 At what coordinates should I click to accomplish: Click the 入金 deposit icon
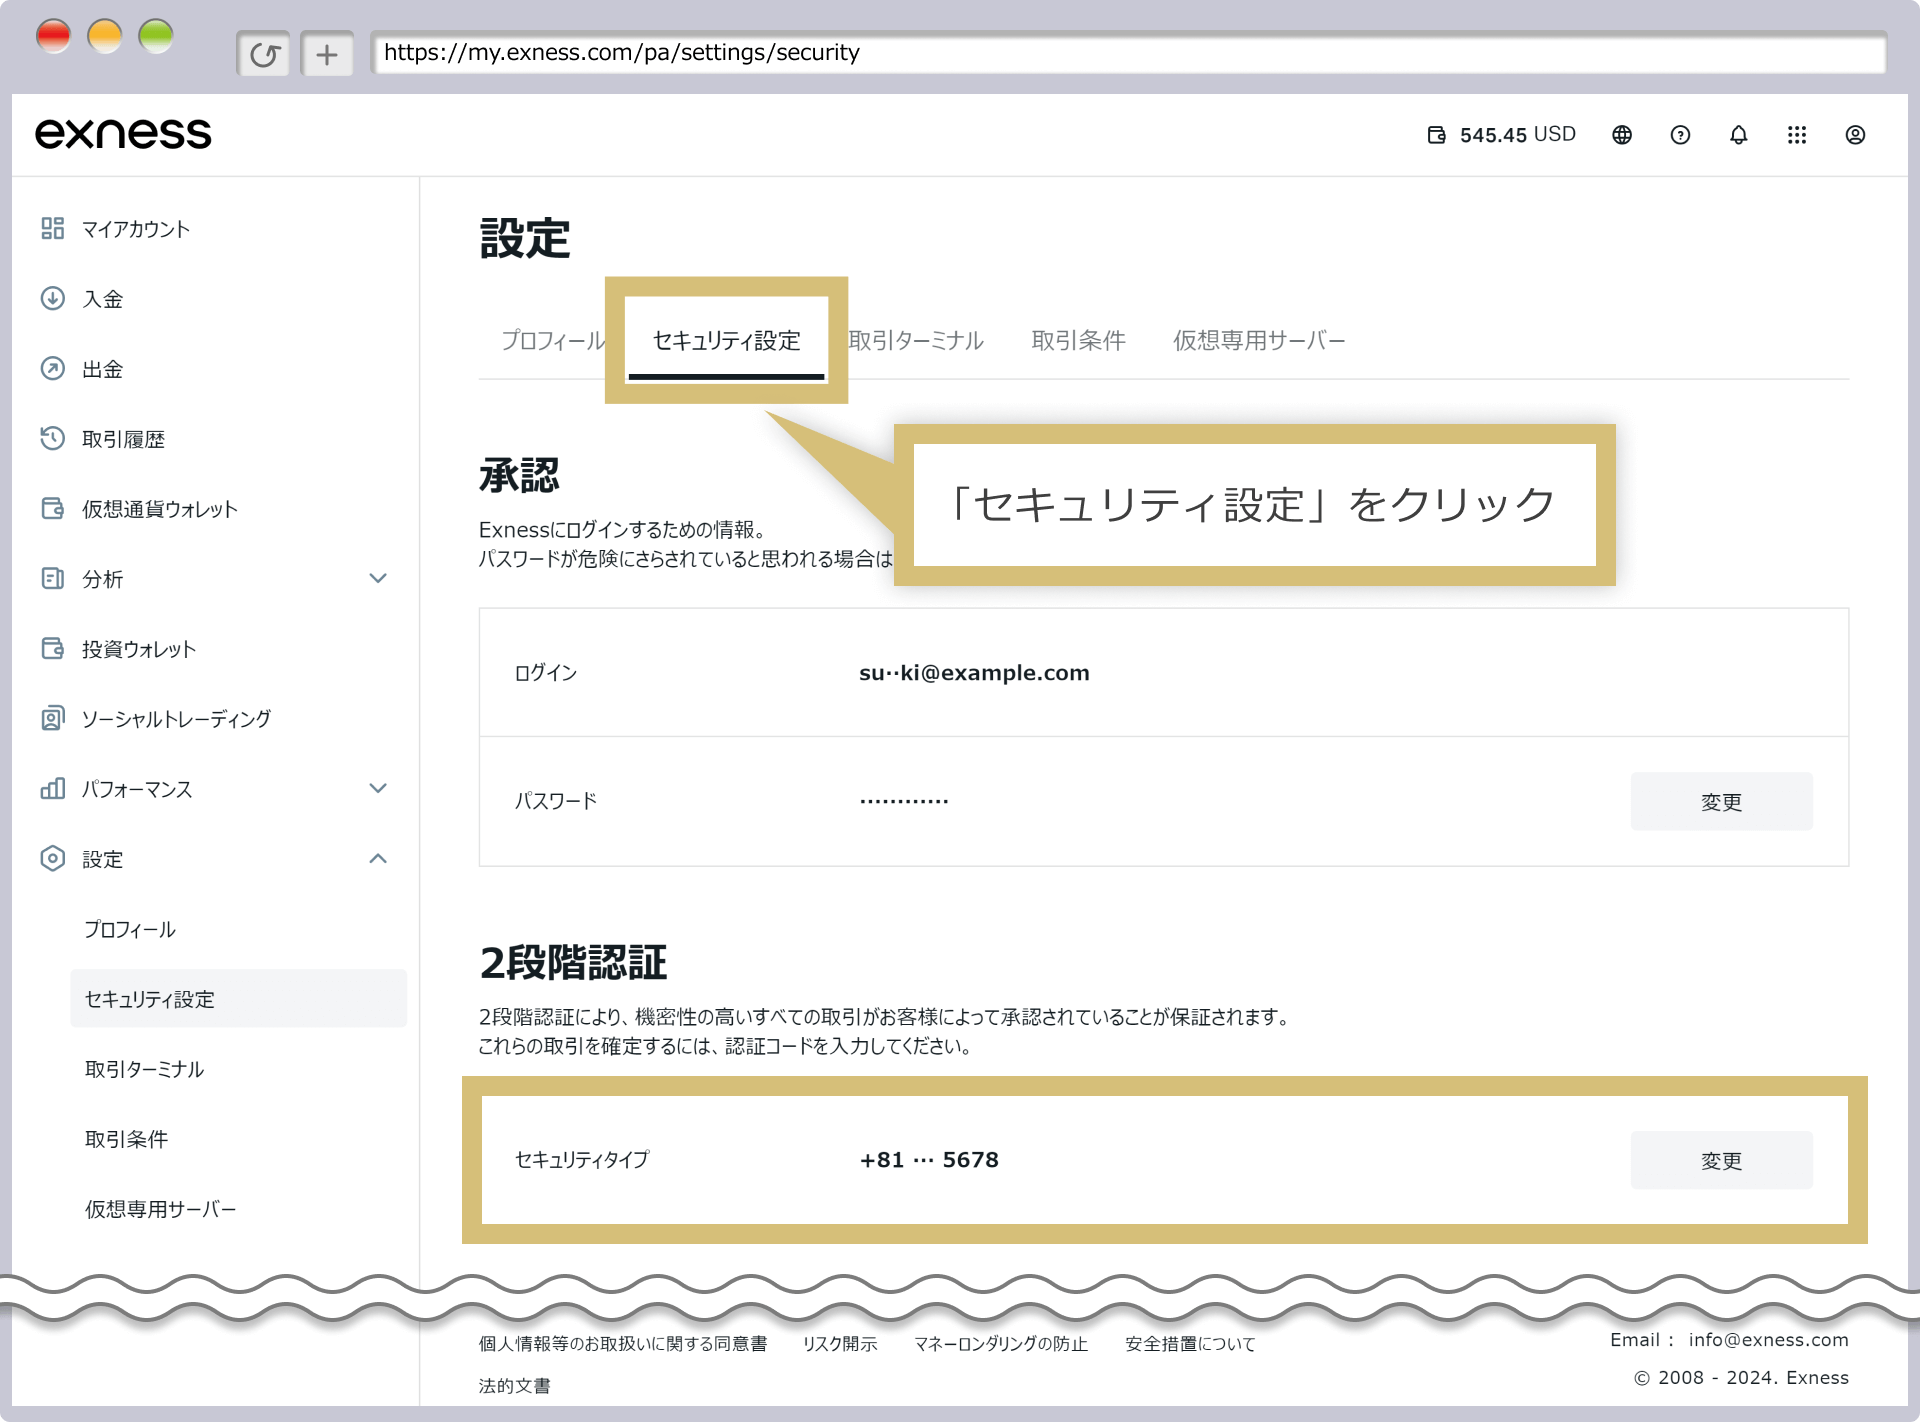pyautogui.click(x=53, y=299)
